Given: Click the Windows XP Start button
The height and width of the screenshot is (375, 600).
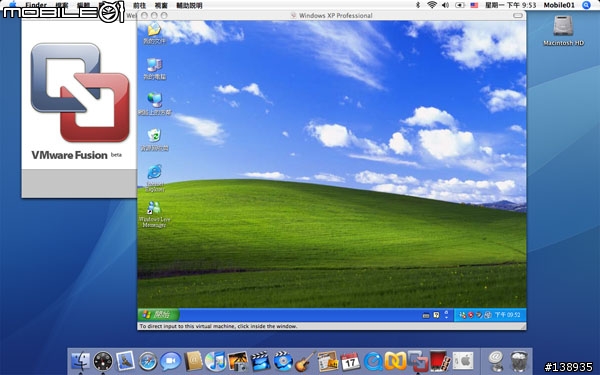Looking at the screenshot, I should click(x=158, y=315).
